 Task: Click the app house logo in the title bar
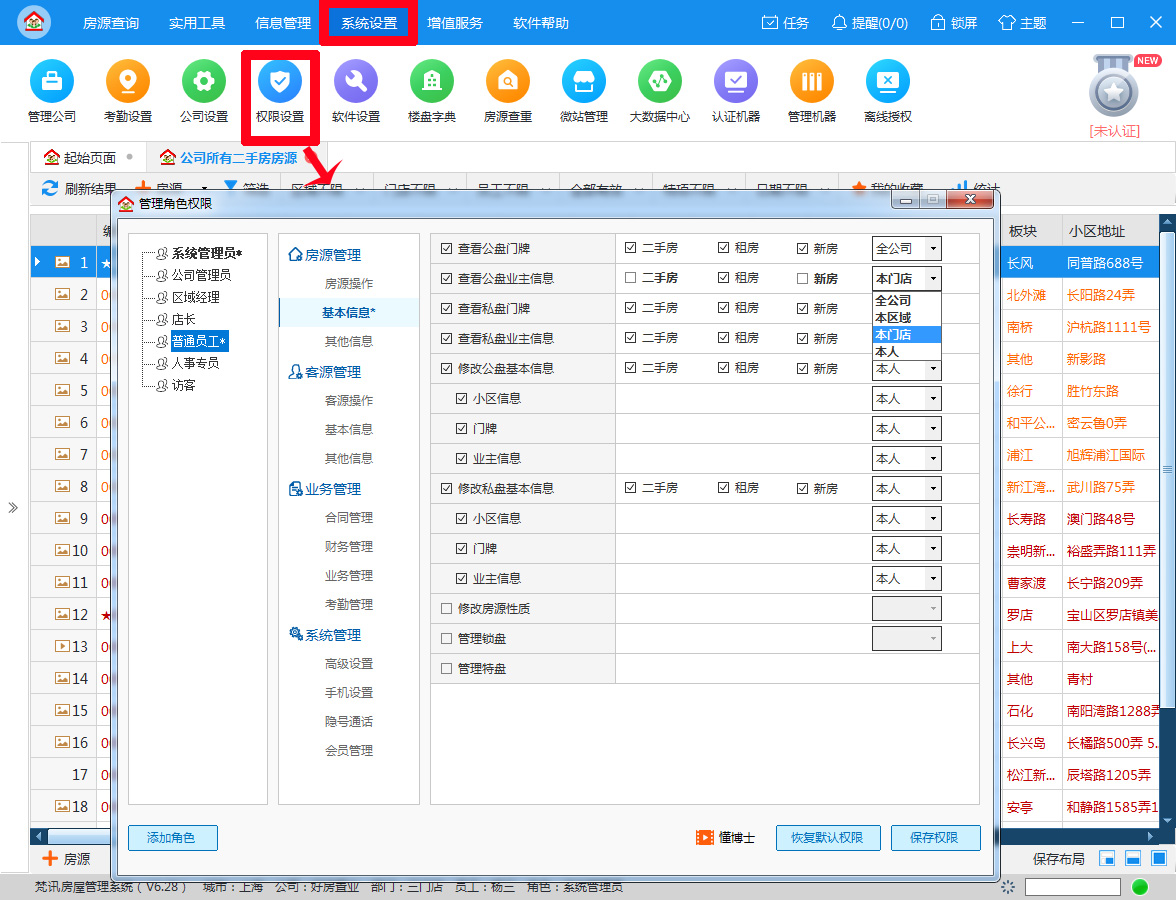pos(34,22)
